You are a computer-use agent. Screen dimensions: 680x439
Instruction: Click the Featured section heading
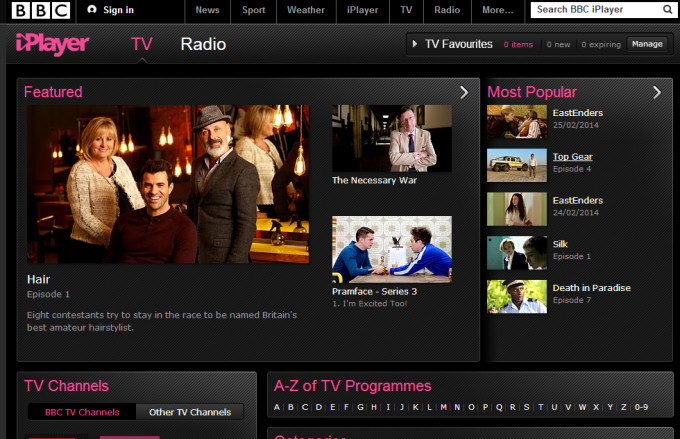pyautogui.click(x=53, y=92)
